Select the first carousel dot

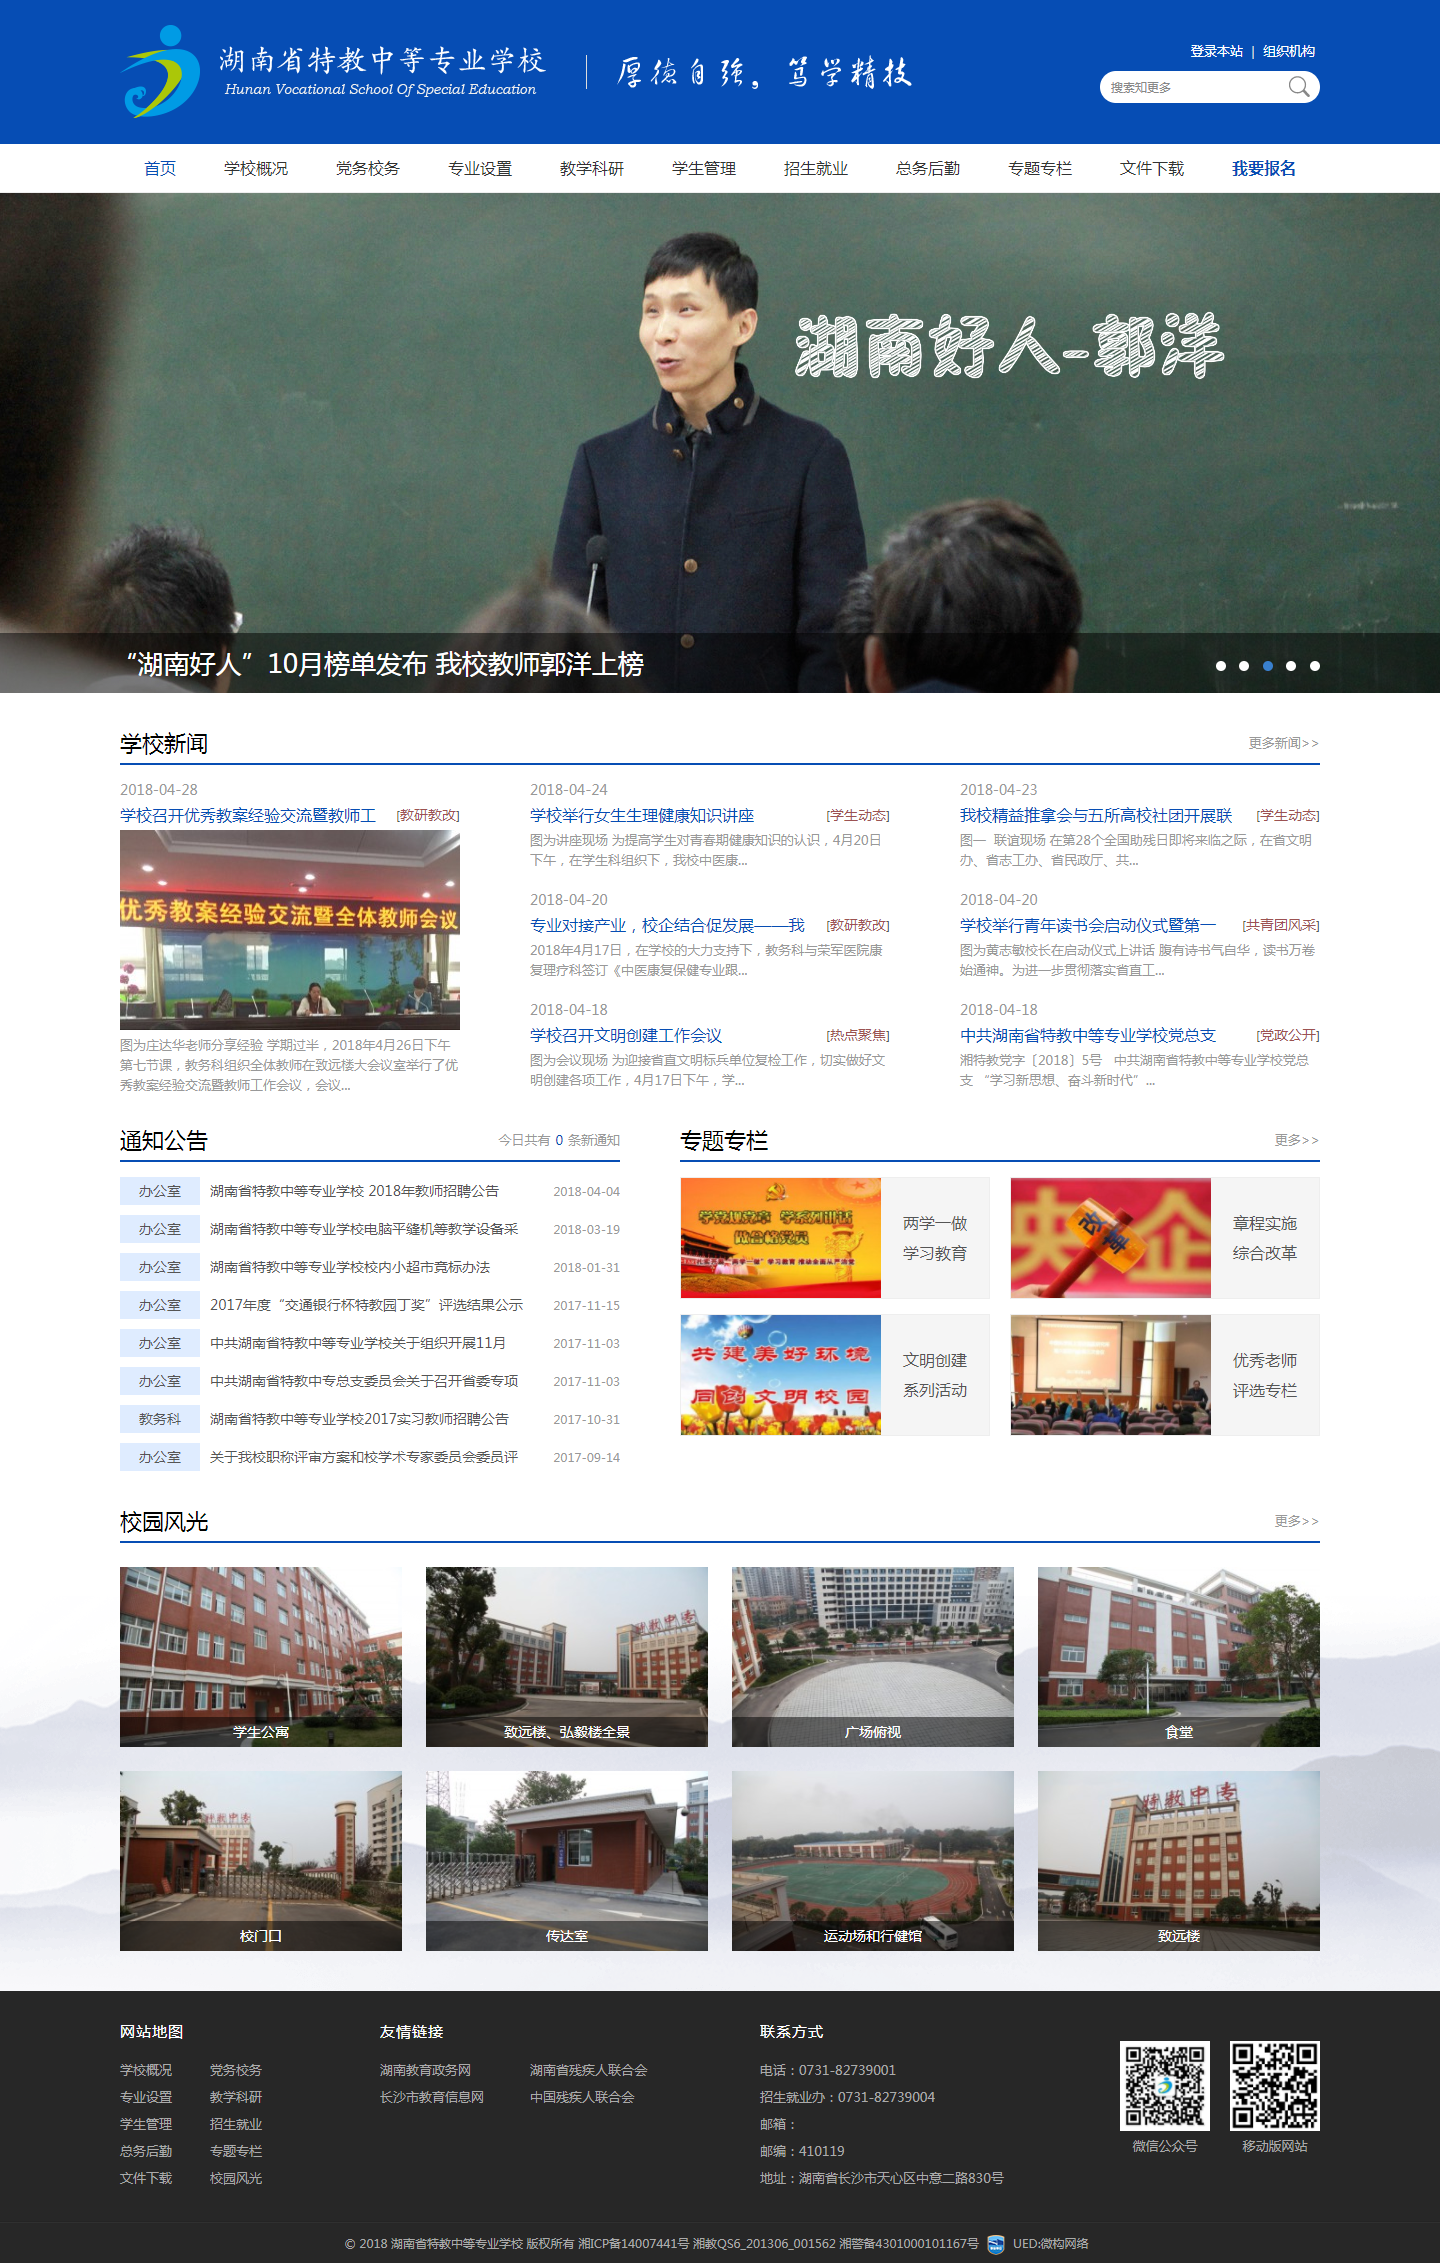[x=1220, y=666]
